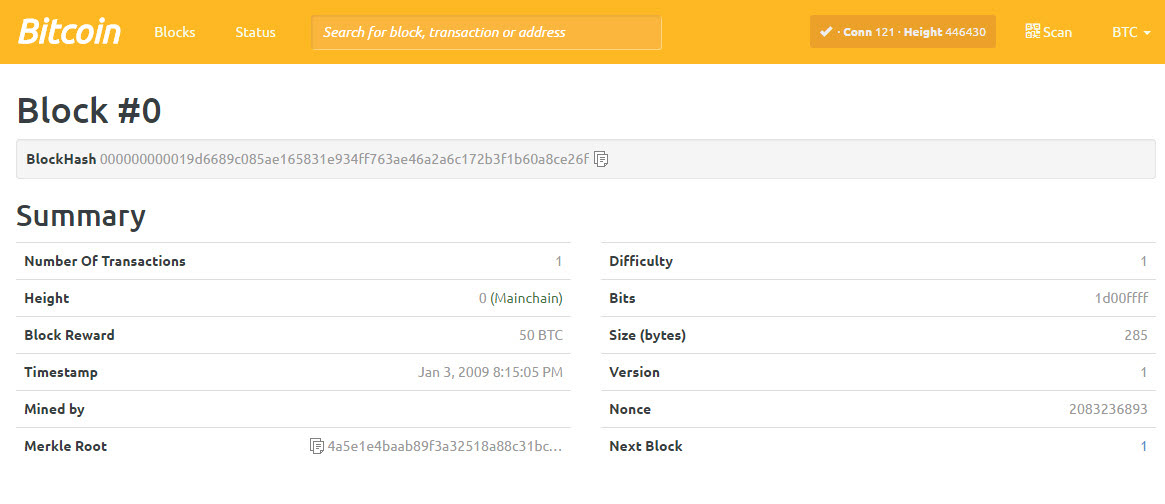Click the Bits value 1d00ffff

1121,298
